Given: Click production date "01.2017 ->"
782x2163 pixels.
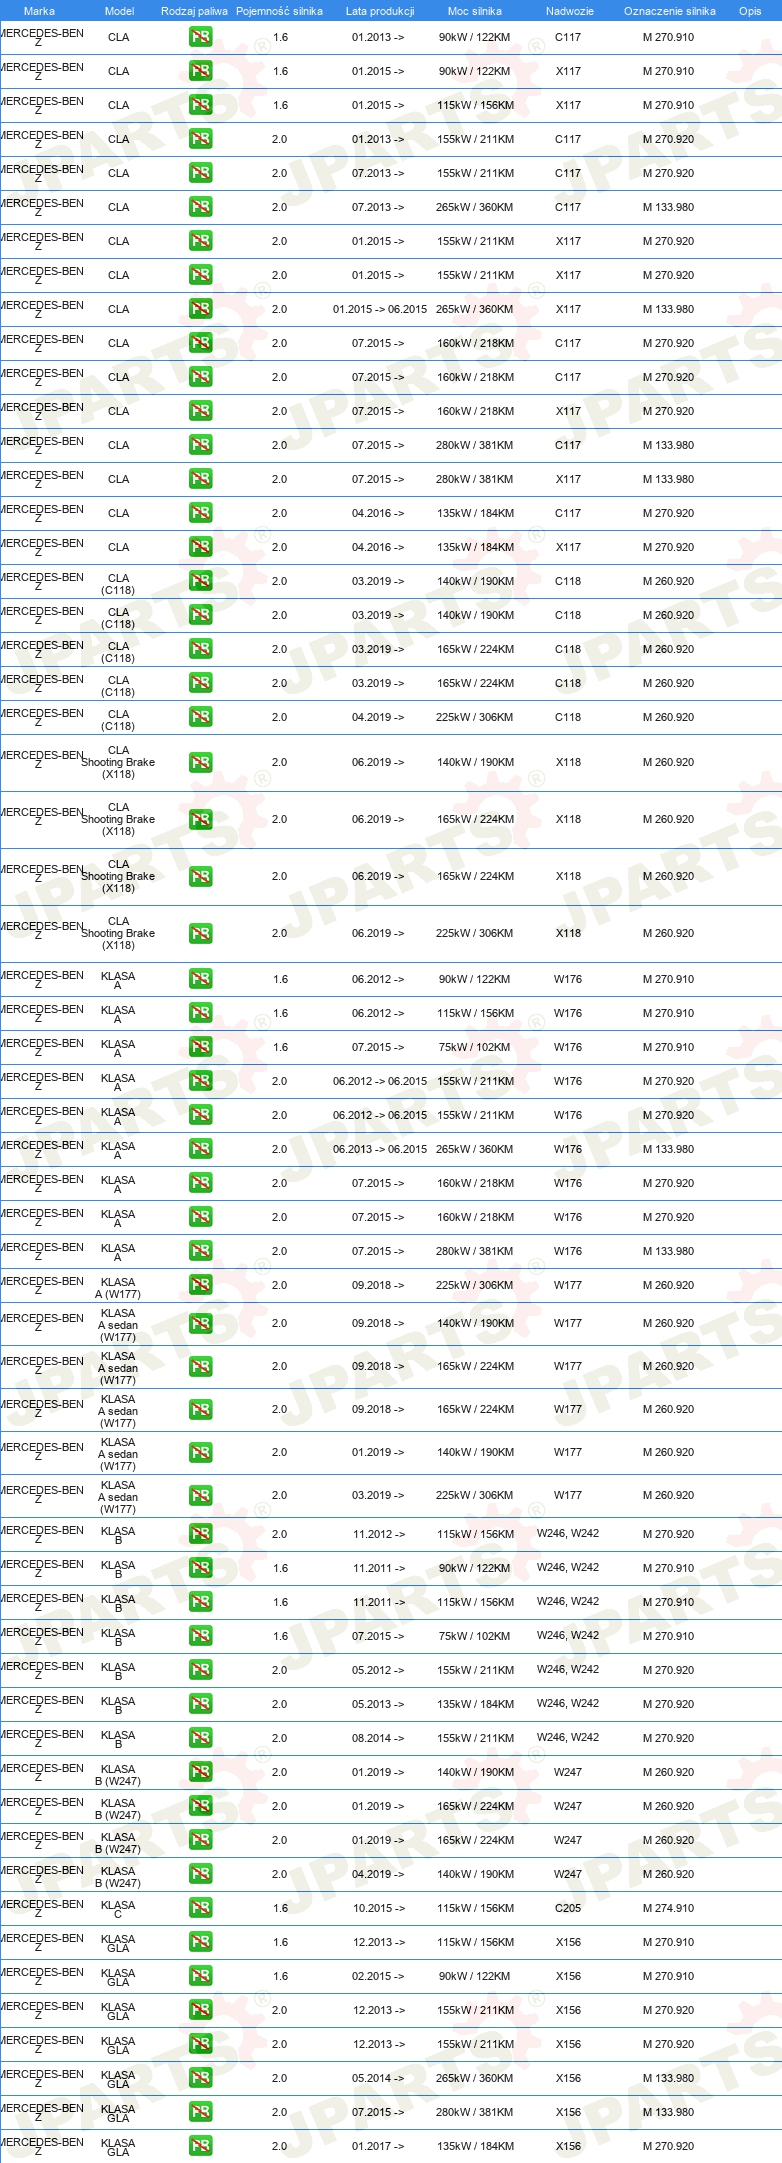Looking at the screenshot, I should (x=378, y=2146).
